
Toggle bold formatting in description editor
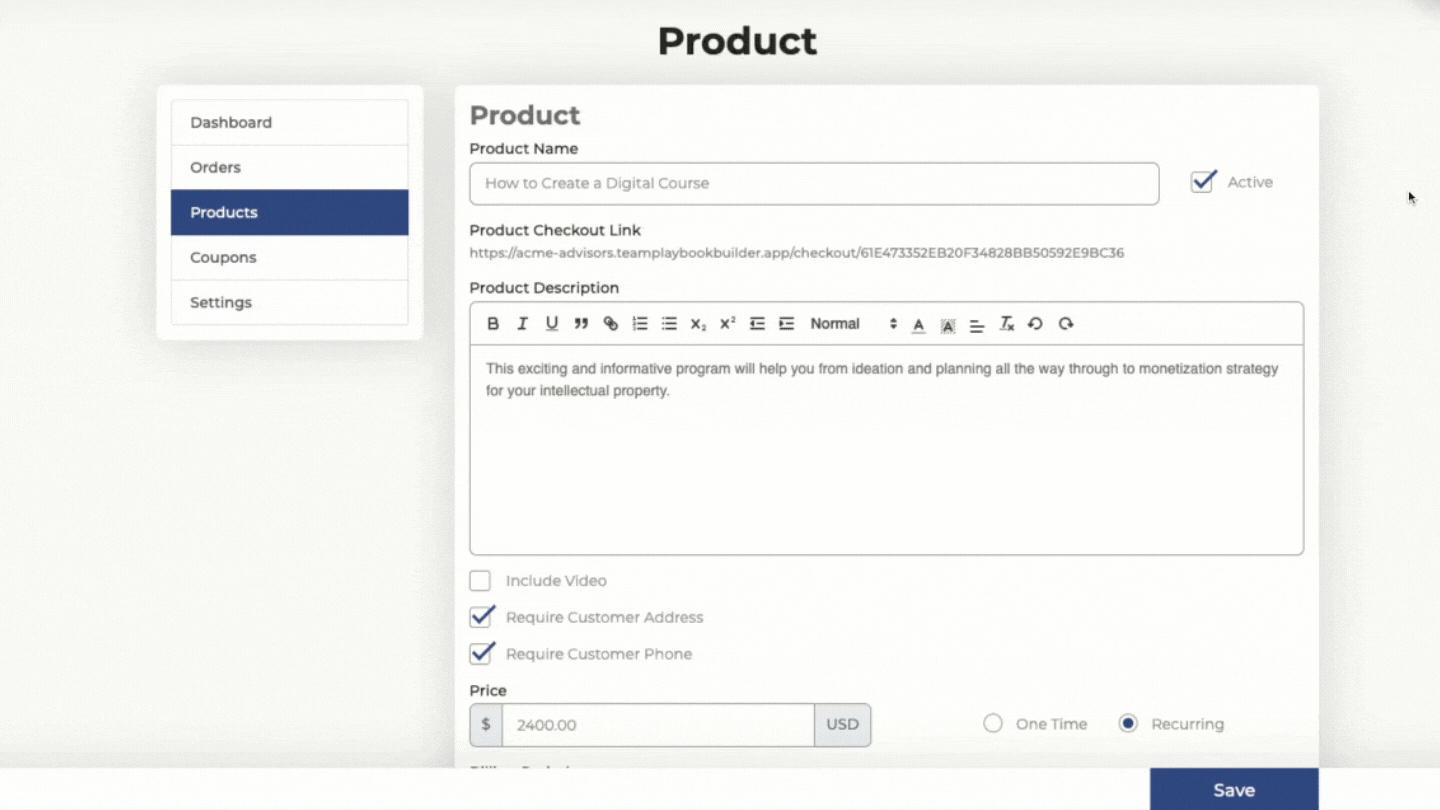(x=493, y=324)
